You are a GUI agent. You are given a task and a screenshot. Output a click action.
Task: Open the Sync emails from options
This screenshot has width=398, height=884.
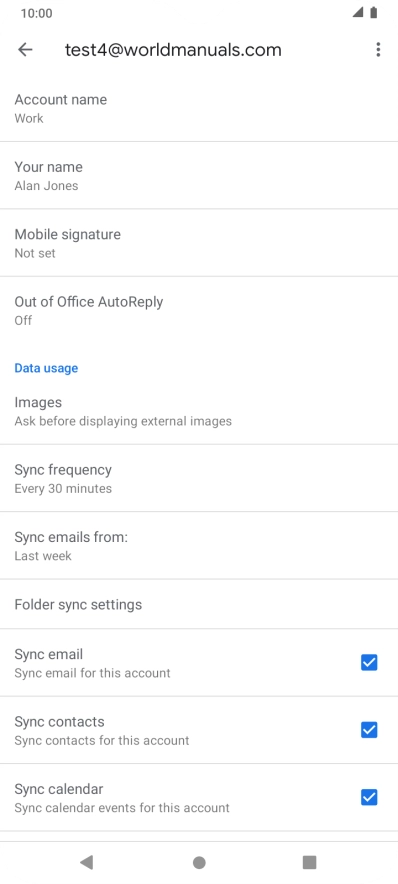click(x=199, y=546)
